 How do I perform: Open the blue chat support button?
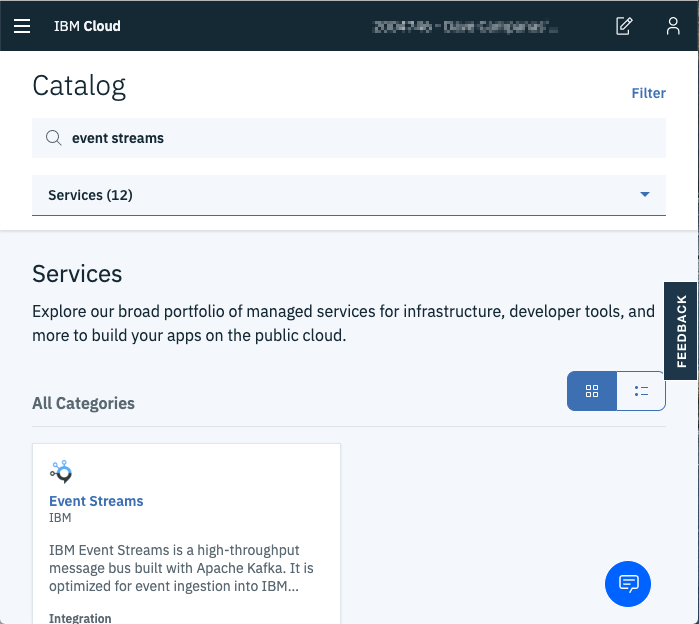pos(628,583)
